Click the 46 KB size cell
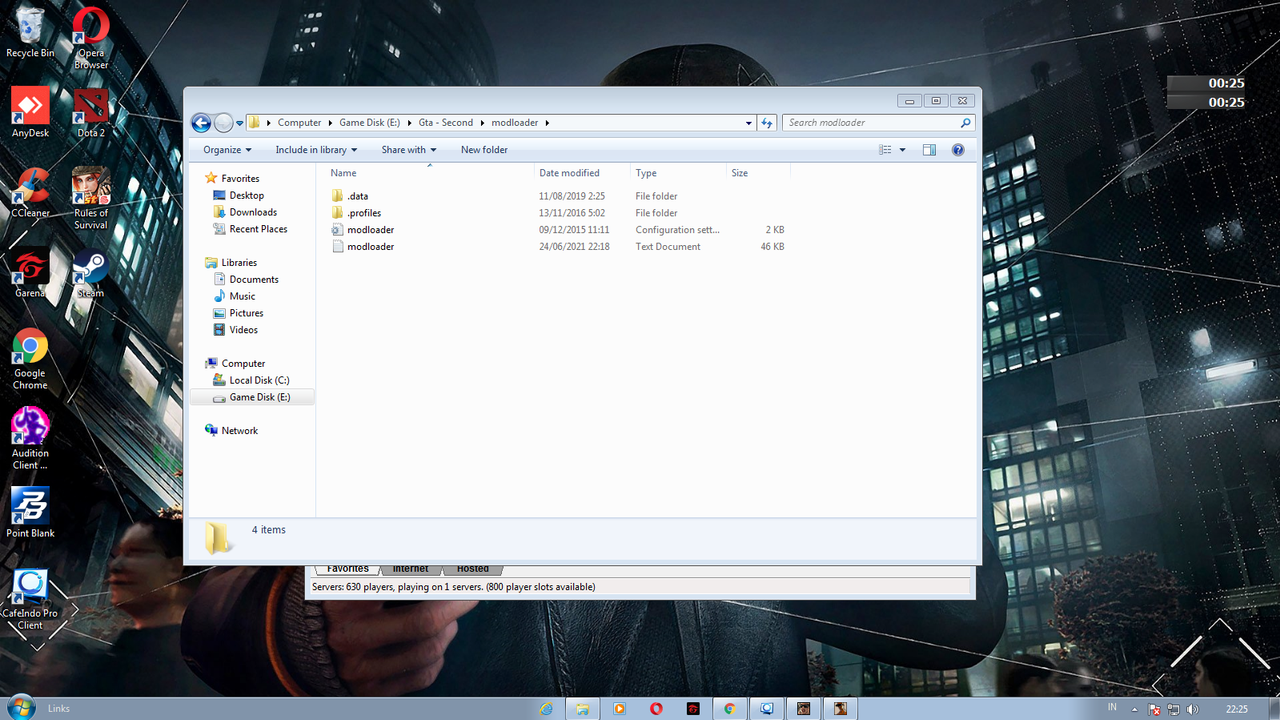 pyautogui.click(x=772, y=247)
